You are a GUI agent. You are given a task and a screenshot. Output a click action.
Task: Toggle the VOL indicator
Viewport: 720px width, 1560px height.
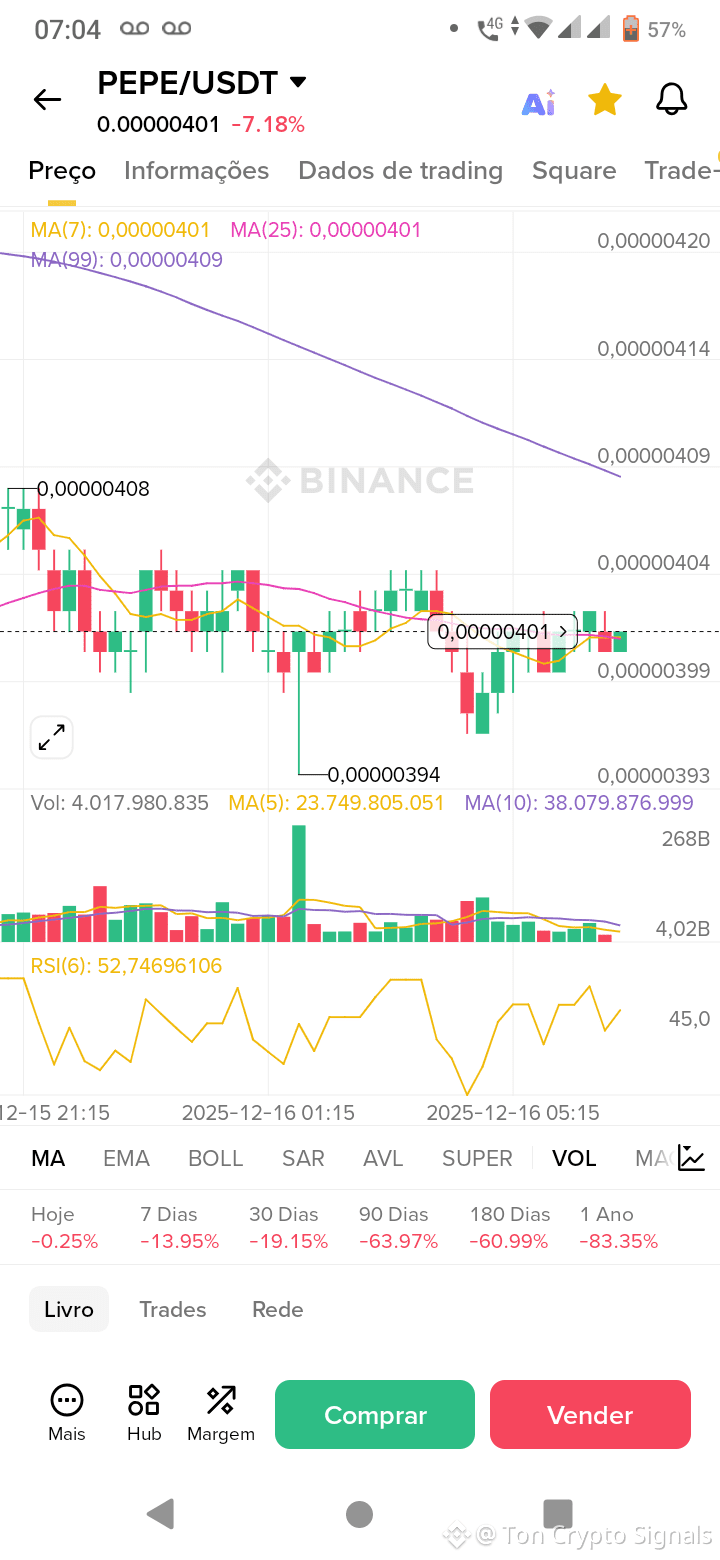574,1158
